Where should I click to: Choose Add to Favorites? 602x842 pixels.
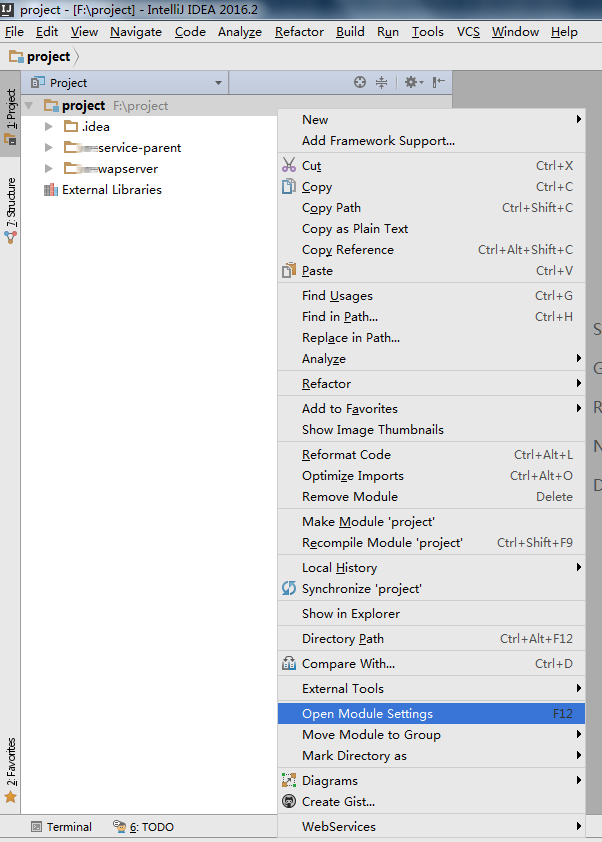pos(431,408)
